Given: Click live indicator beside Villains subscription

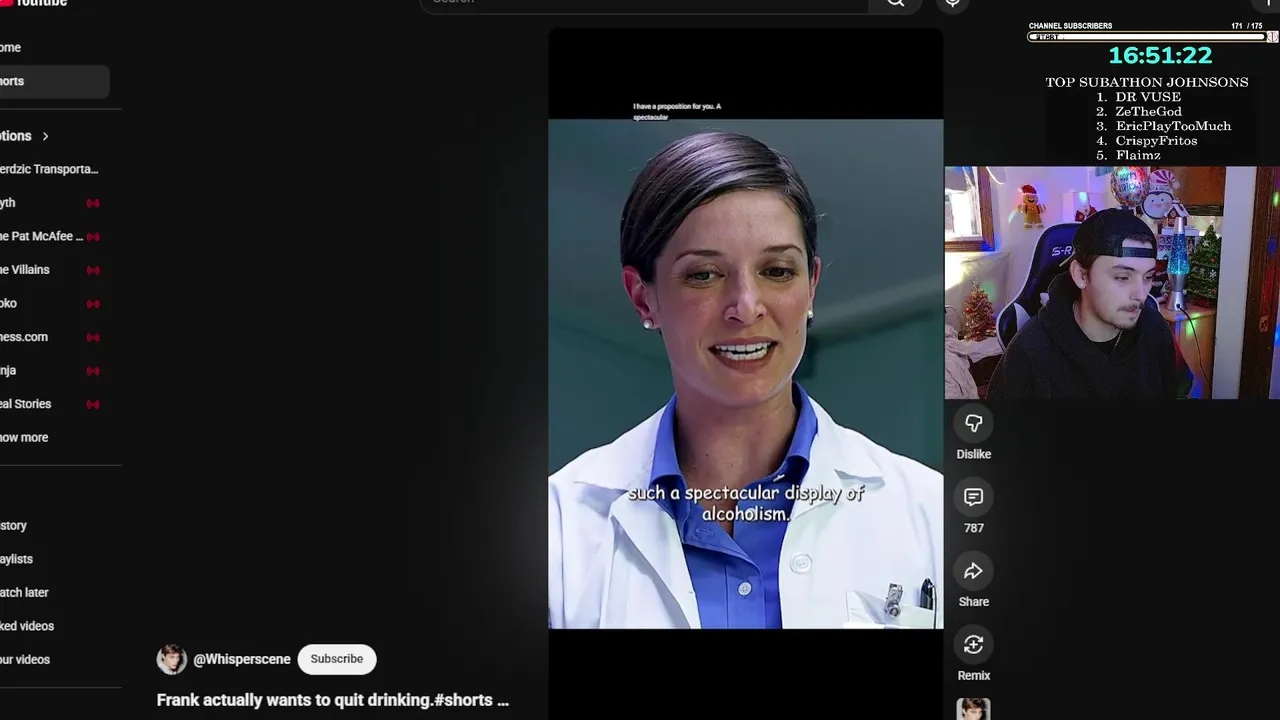Looking at the screenshot, I should point(93,270).
